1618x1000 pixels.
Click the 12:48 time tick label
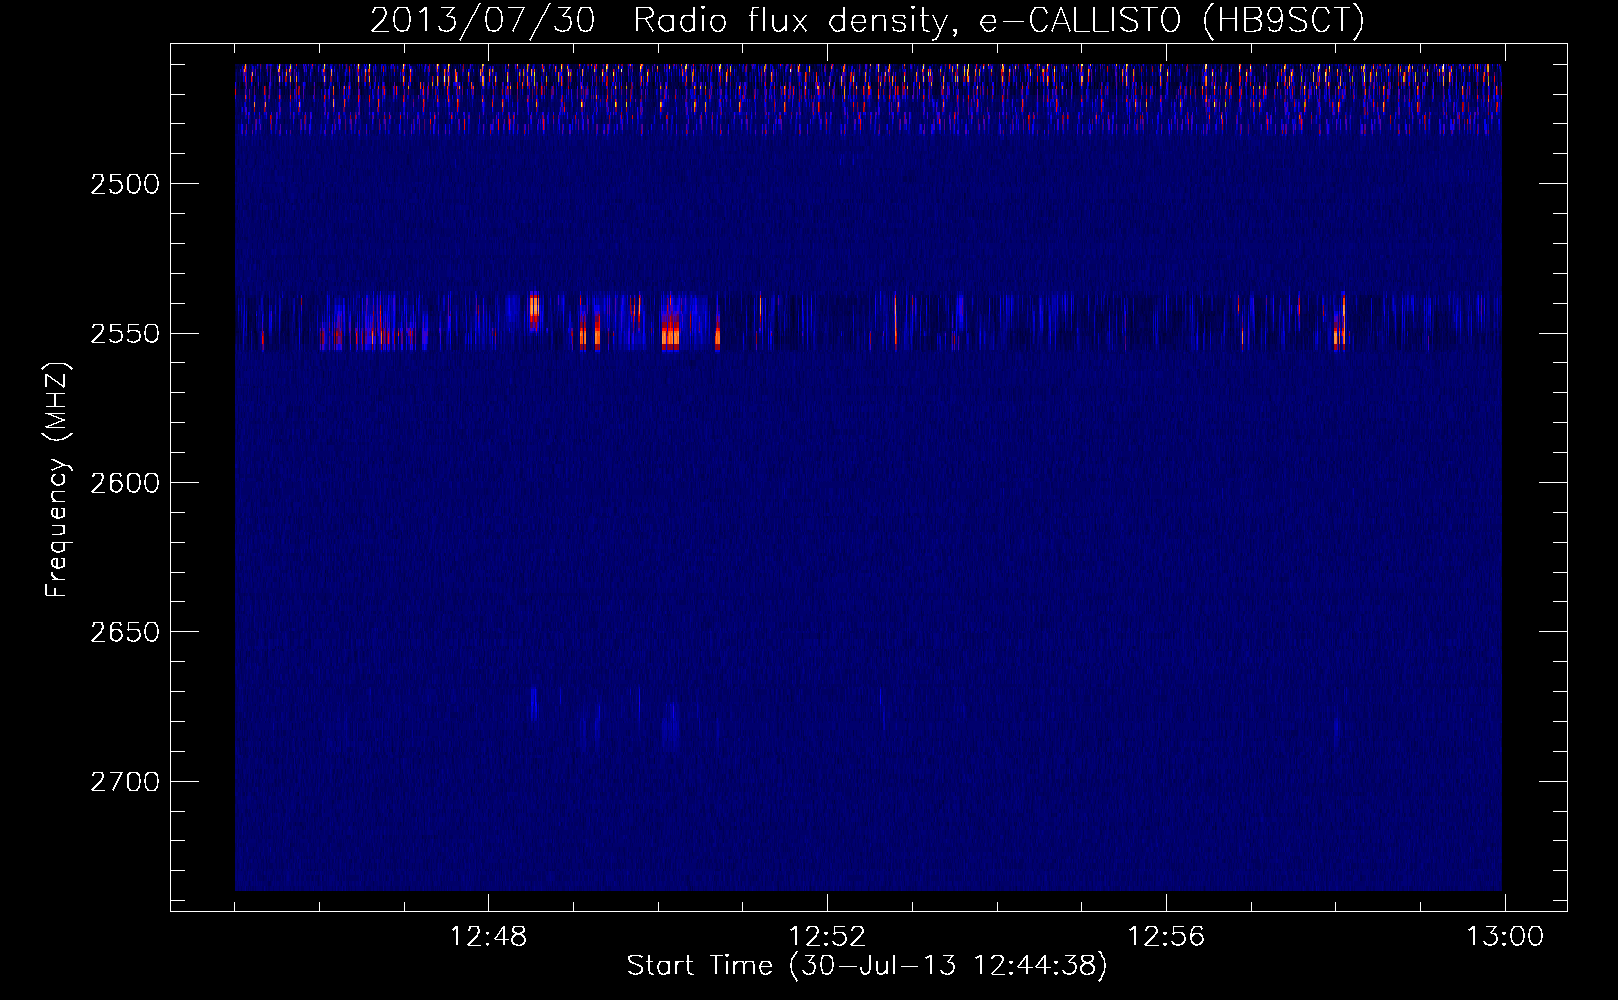(488, 937)
